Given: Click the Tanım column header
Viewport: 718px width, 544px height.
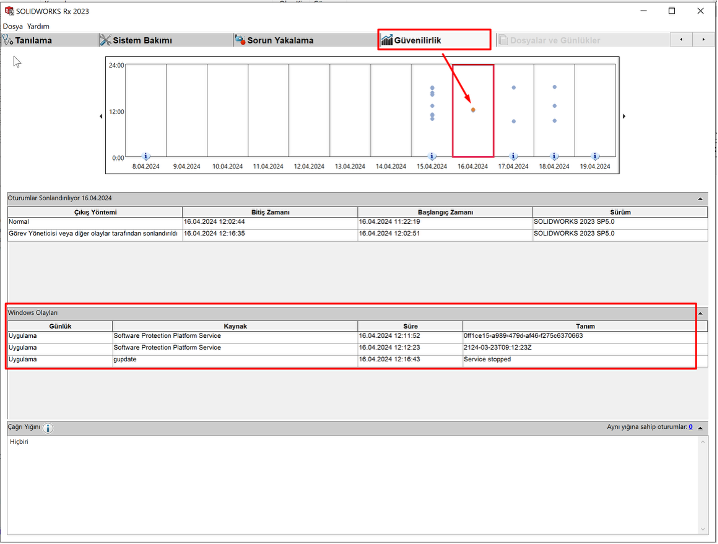Looking at the screenshot, I should [x=585, y=326].
